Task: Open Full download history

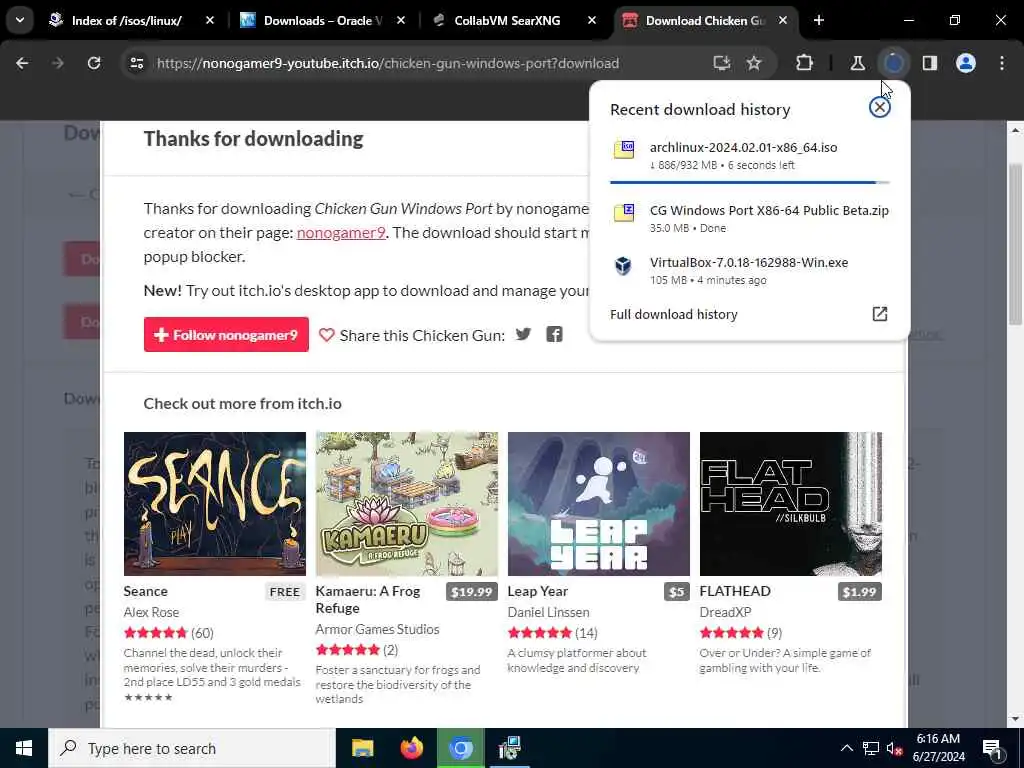Action: tap(749, 314)
